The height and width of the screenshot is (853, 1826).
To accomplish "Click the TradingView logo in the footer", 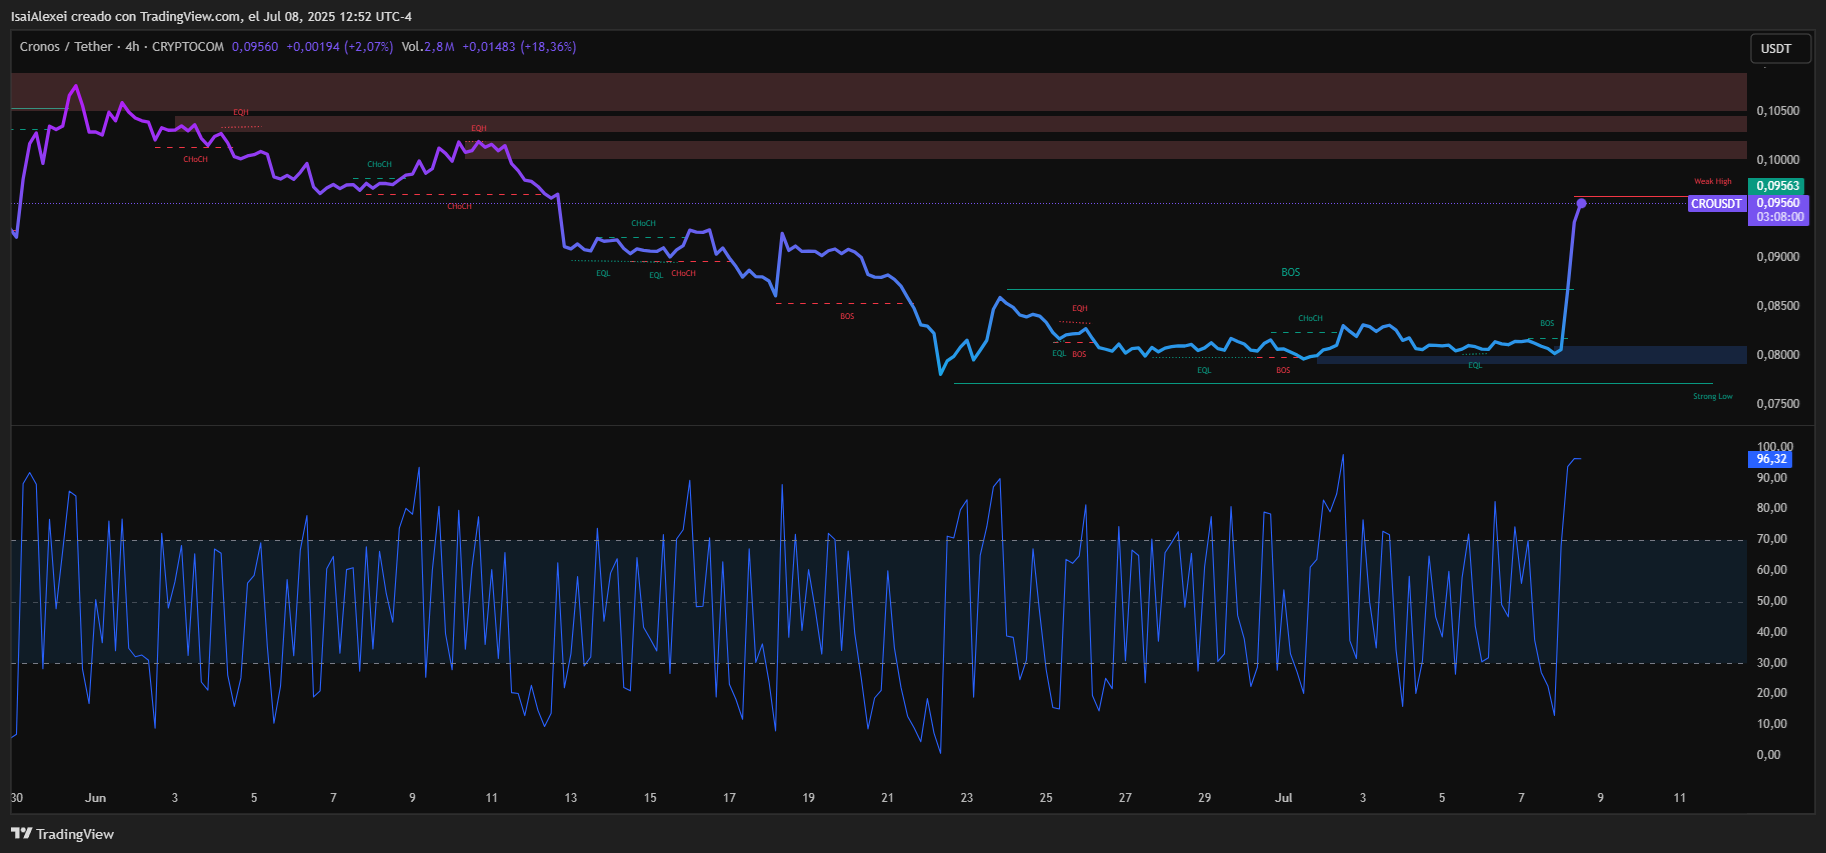I will [x=62, y=834].
